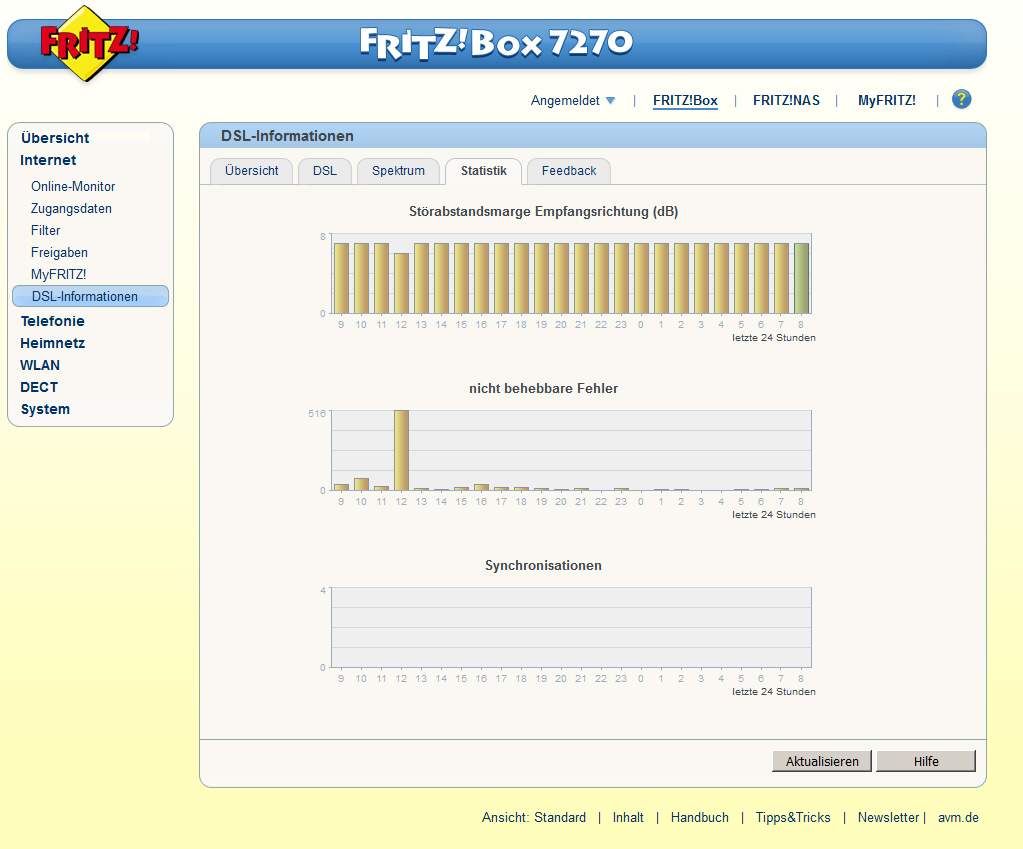Click the shorter hour 12 bar in the Störabstandsmarge chart
1023x849 pixels.
pyautogui.click(x=401, y=283)
